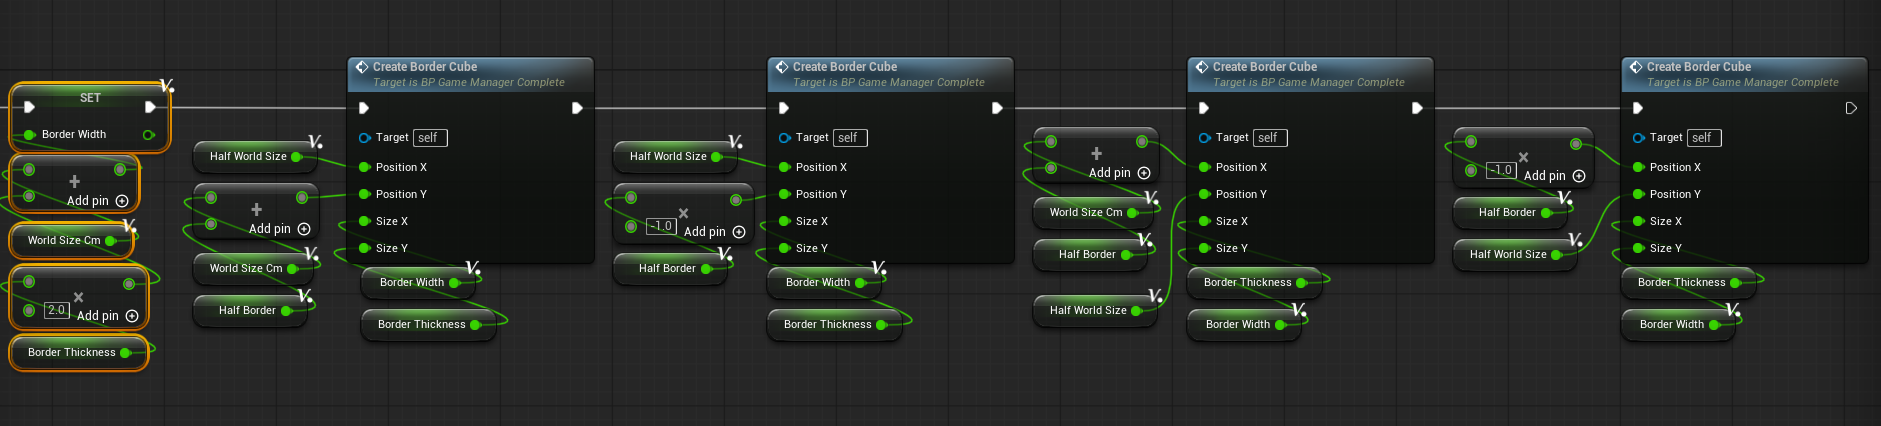
Task: Click Position Y pin on second Create Border Cube
Action: point(785,194)
